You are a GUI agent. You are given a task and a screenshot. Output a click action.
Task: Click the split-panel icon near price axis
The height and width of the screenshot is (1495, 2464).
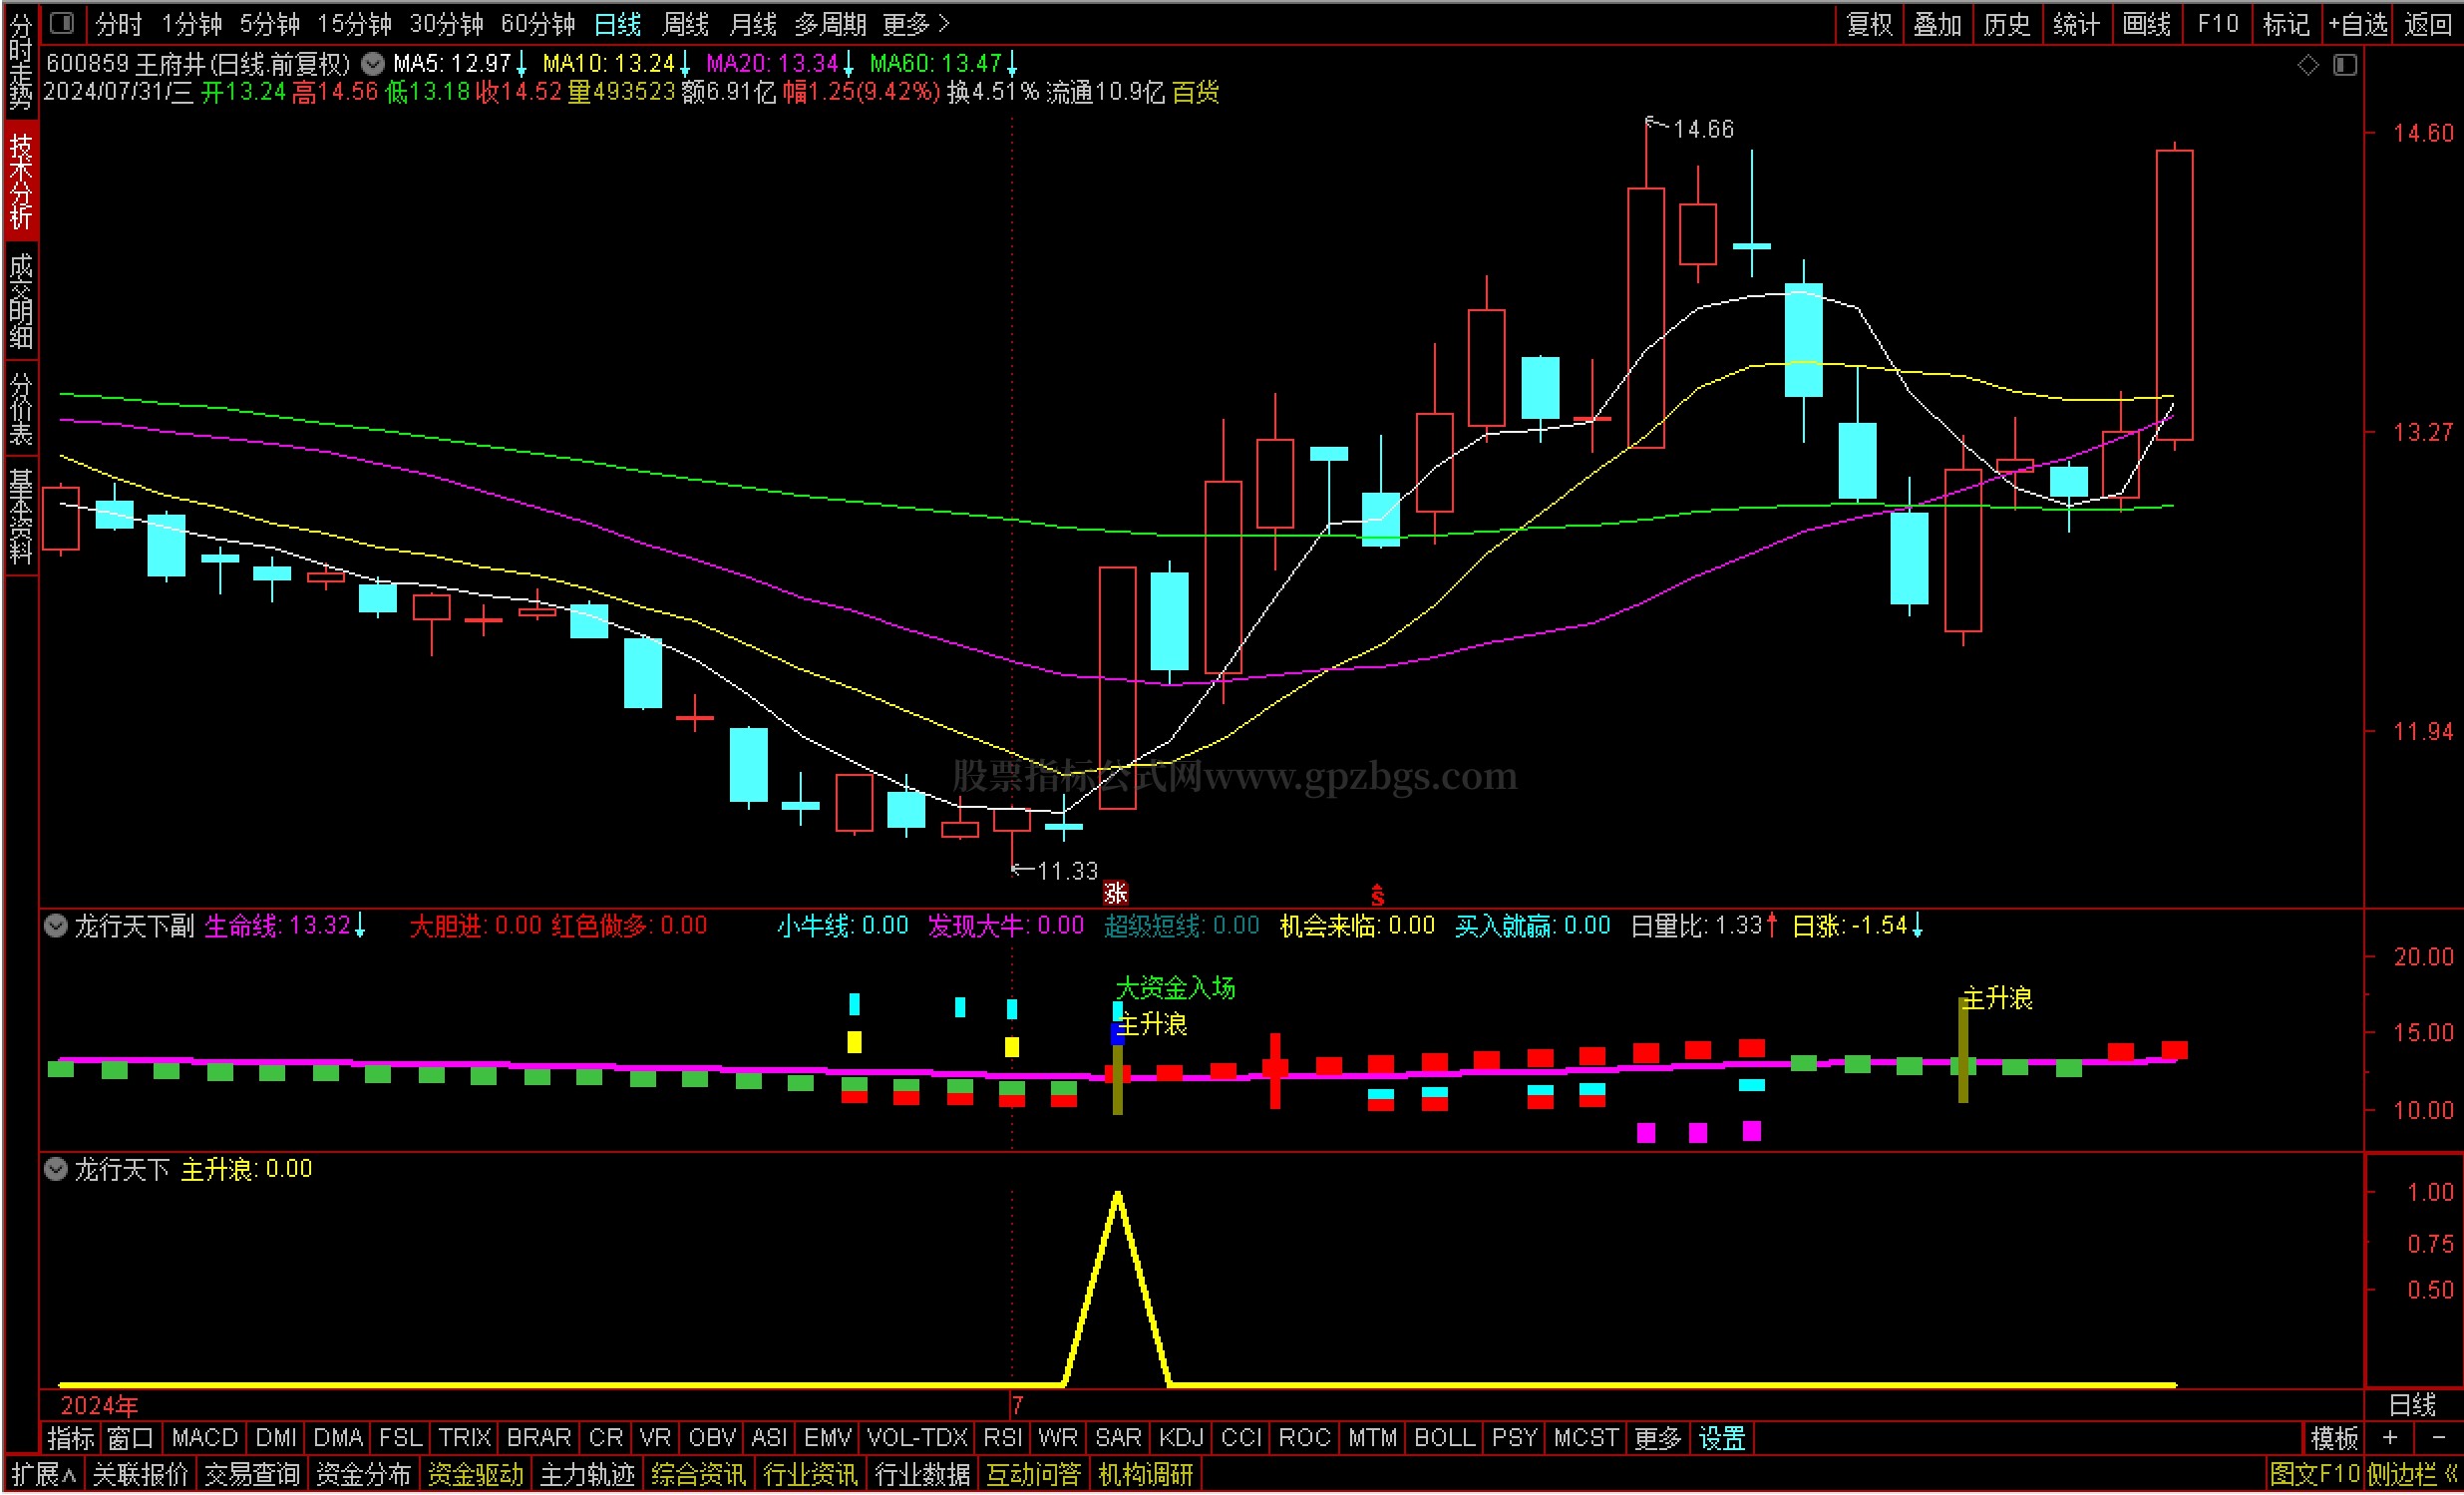click(x=2345, y=66)
